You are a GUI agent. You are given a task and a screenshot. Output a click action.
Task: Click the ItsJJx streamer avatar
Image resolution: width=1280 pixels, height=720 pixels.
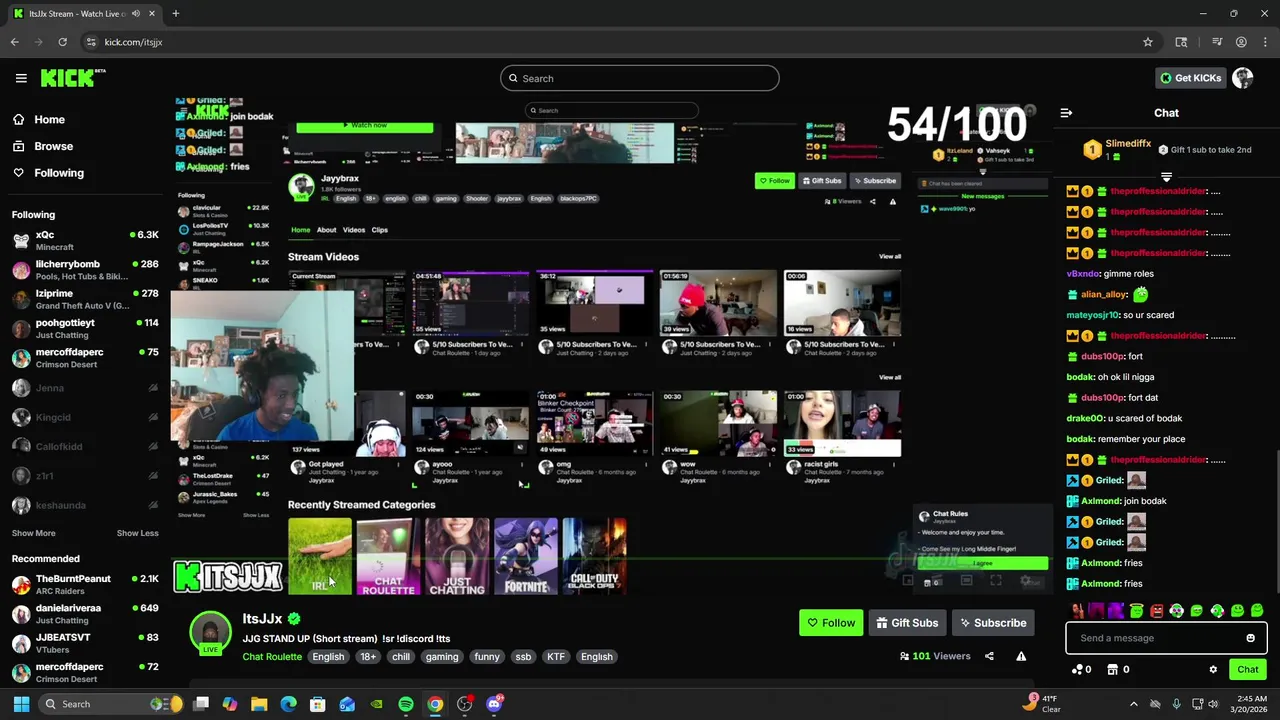coord(210,633)
